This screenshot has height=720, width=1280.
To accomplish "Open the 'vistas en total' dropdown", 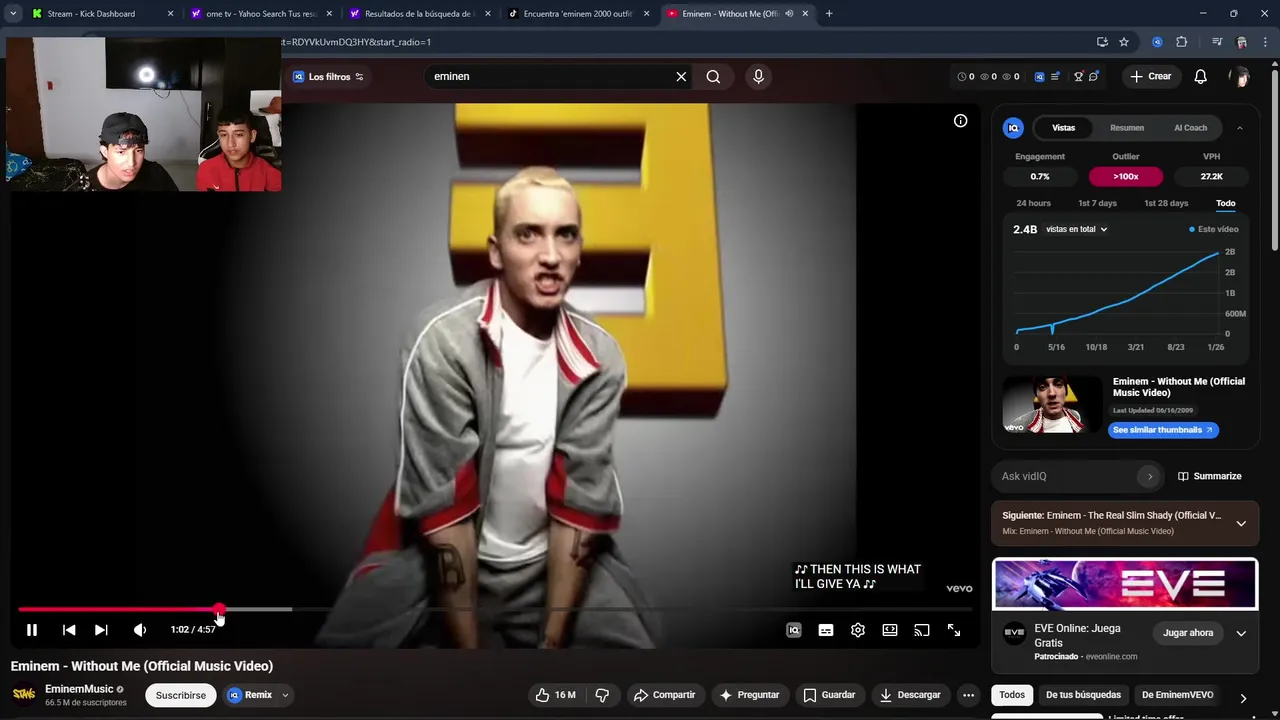I will (1077, 229).
